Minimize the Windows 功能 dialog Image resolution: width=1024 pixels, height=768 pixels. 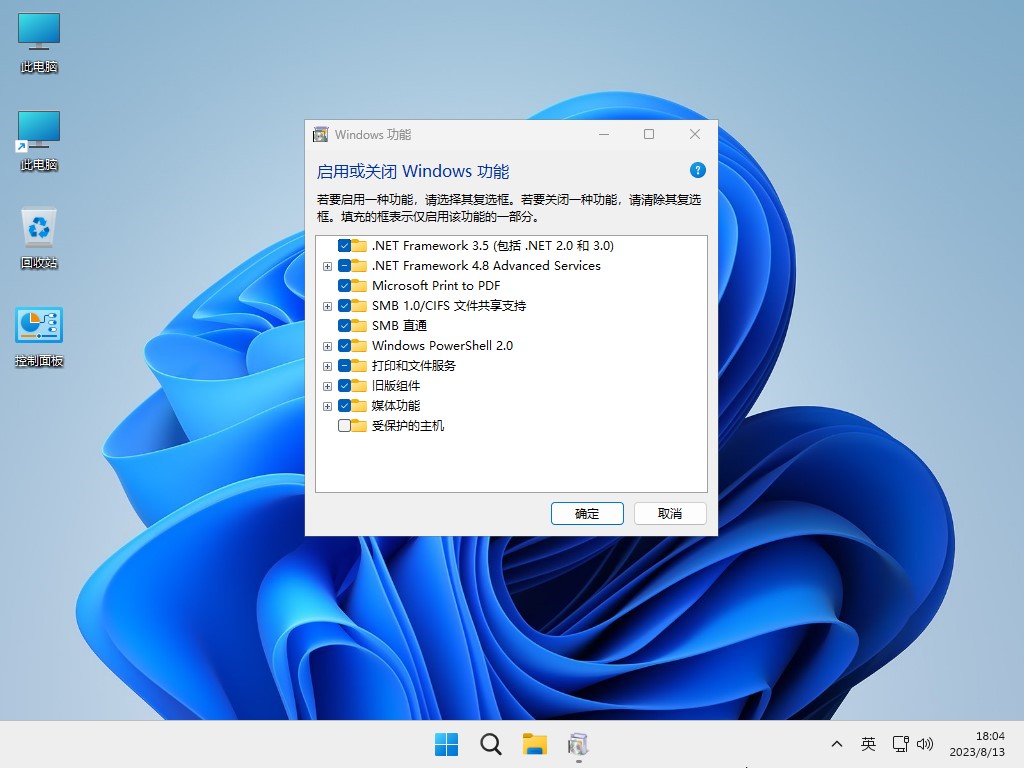pyautogui.click(x=604, y=134)
